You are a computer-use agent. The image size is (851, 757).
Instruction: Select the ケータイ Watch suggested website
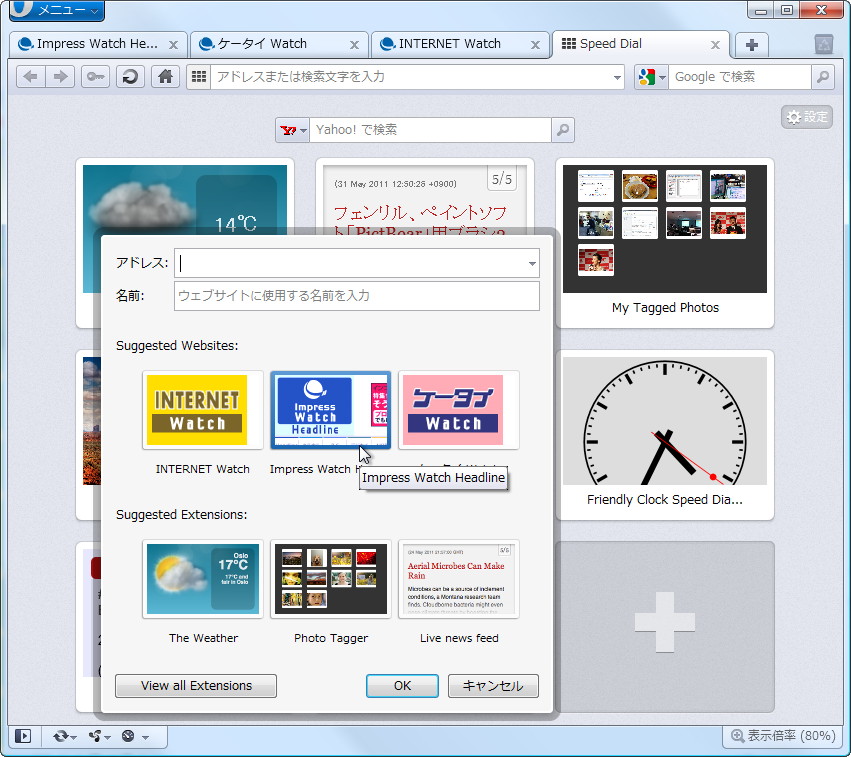[459, 410]
